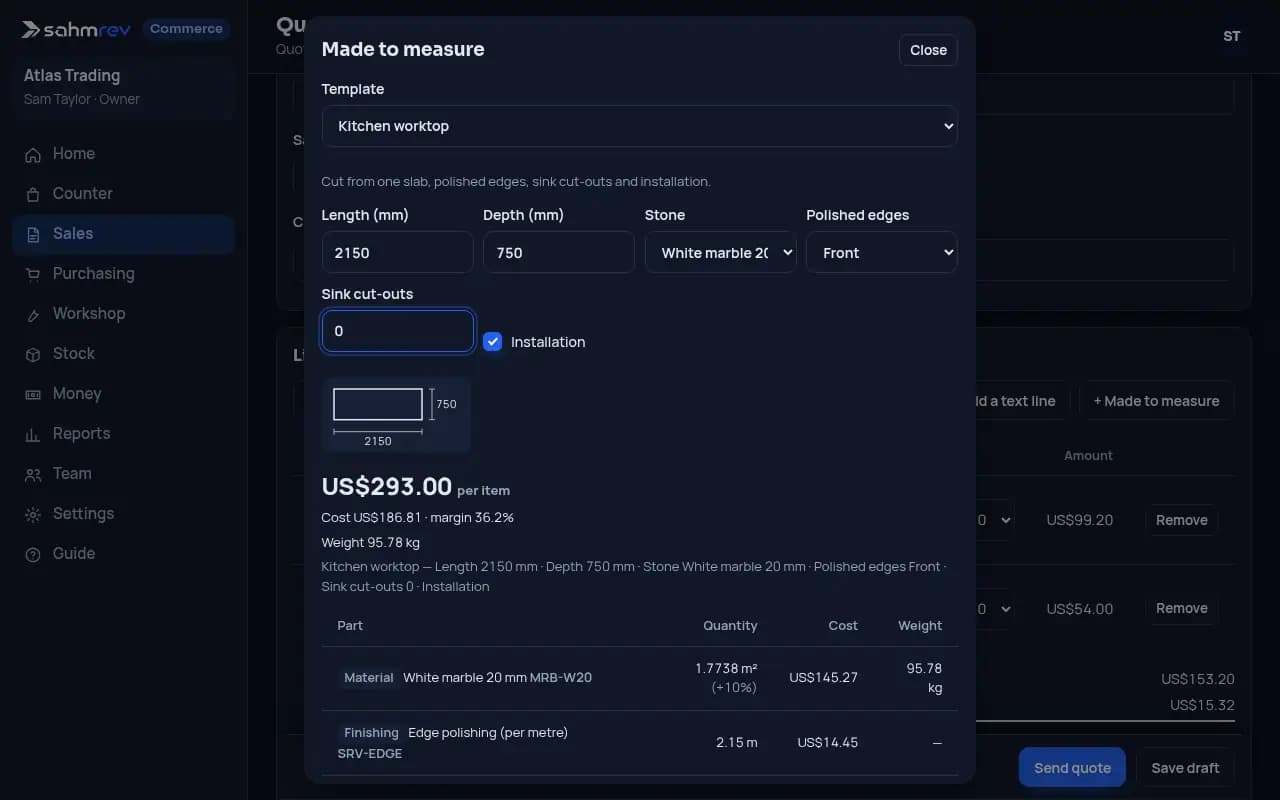Focus the Sink cut-outs field
1280x800 pixels.
pos(397,331)
